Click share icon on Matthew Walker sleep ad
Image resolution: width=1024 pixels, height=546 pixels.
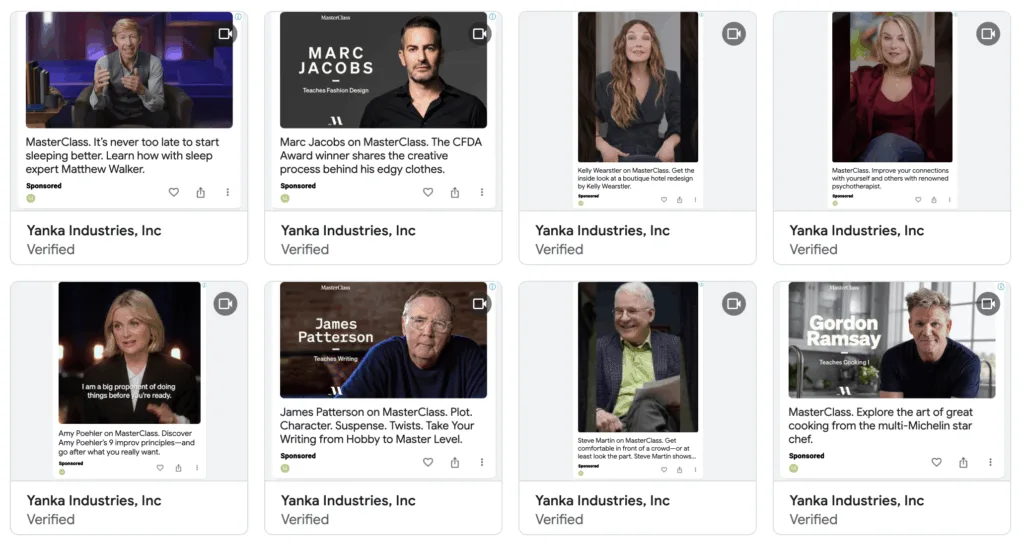[x=200, y=192]
